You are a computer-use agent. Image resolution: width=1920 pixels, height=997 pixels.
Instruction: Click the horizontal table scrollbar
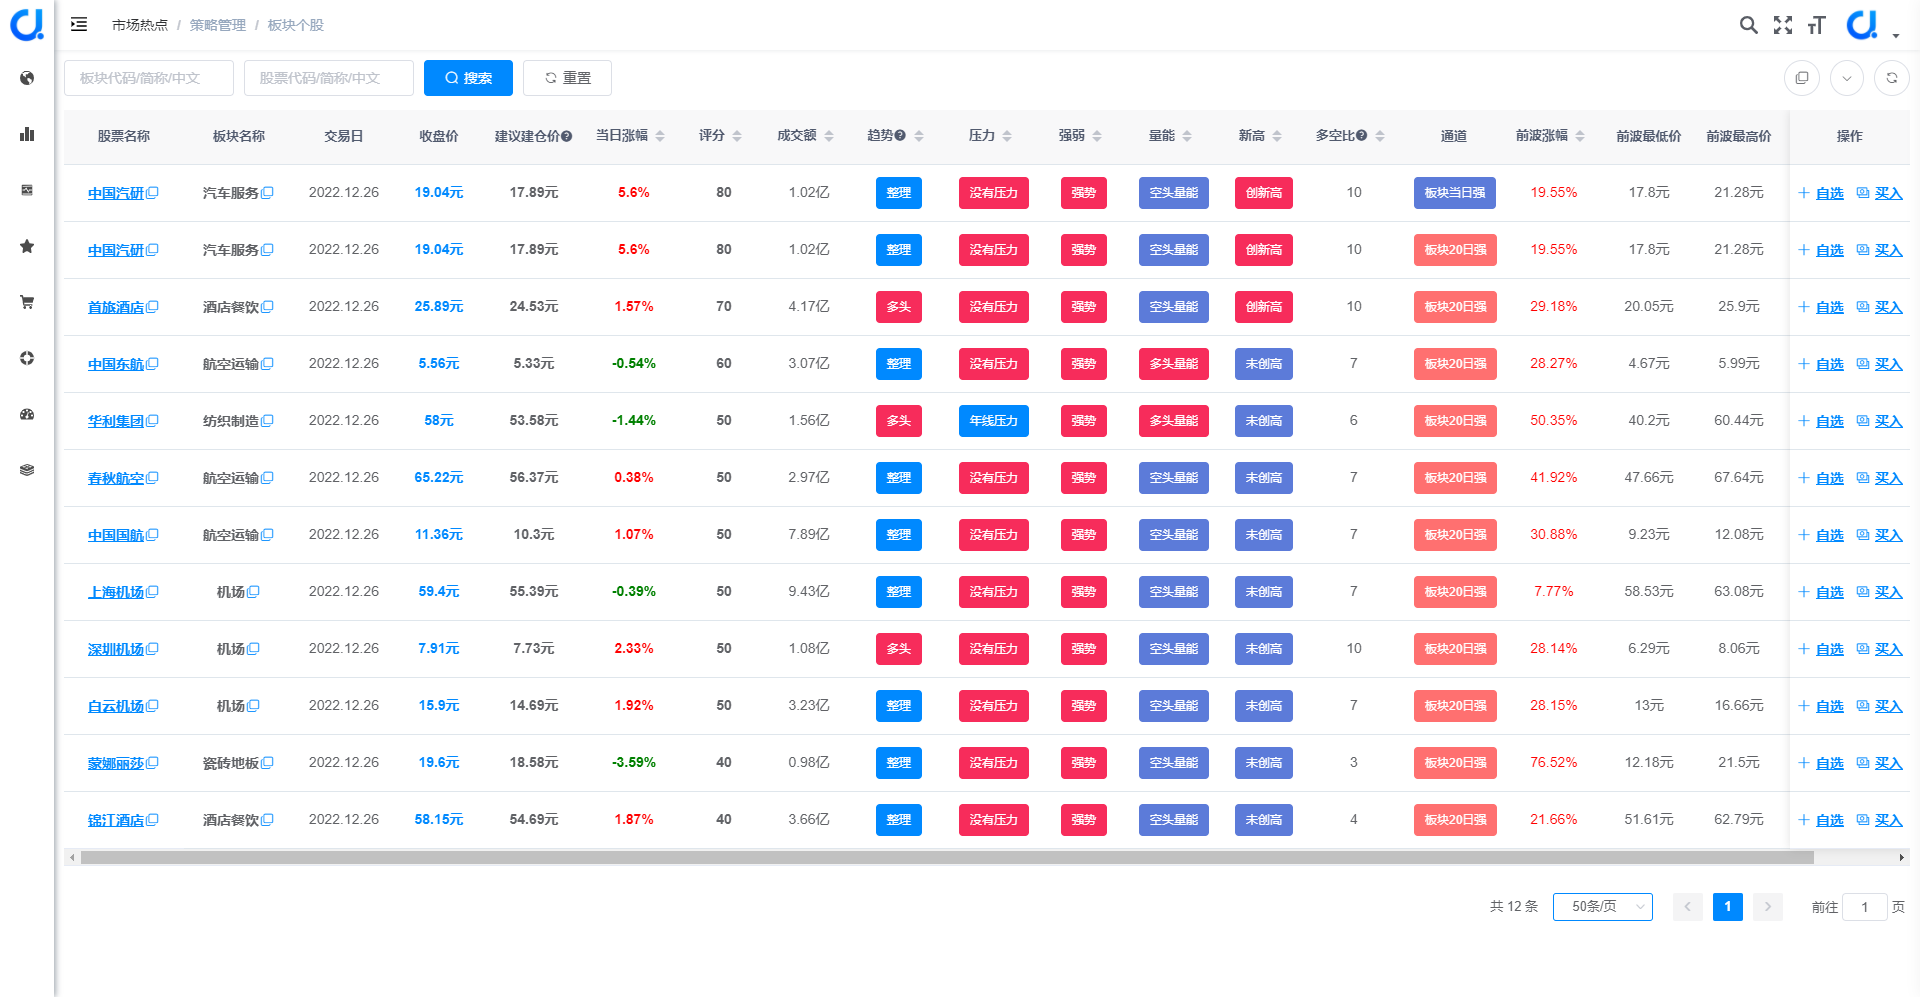click(x=947, y=857)
